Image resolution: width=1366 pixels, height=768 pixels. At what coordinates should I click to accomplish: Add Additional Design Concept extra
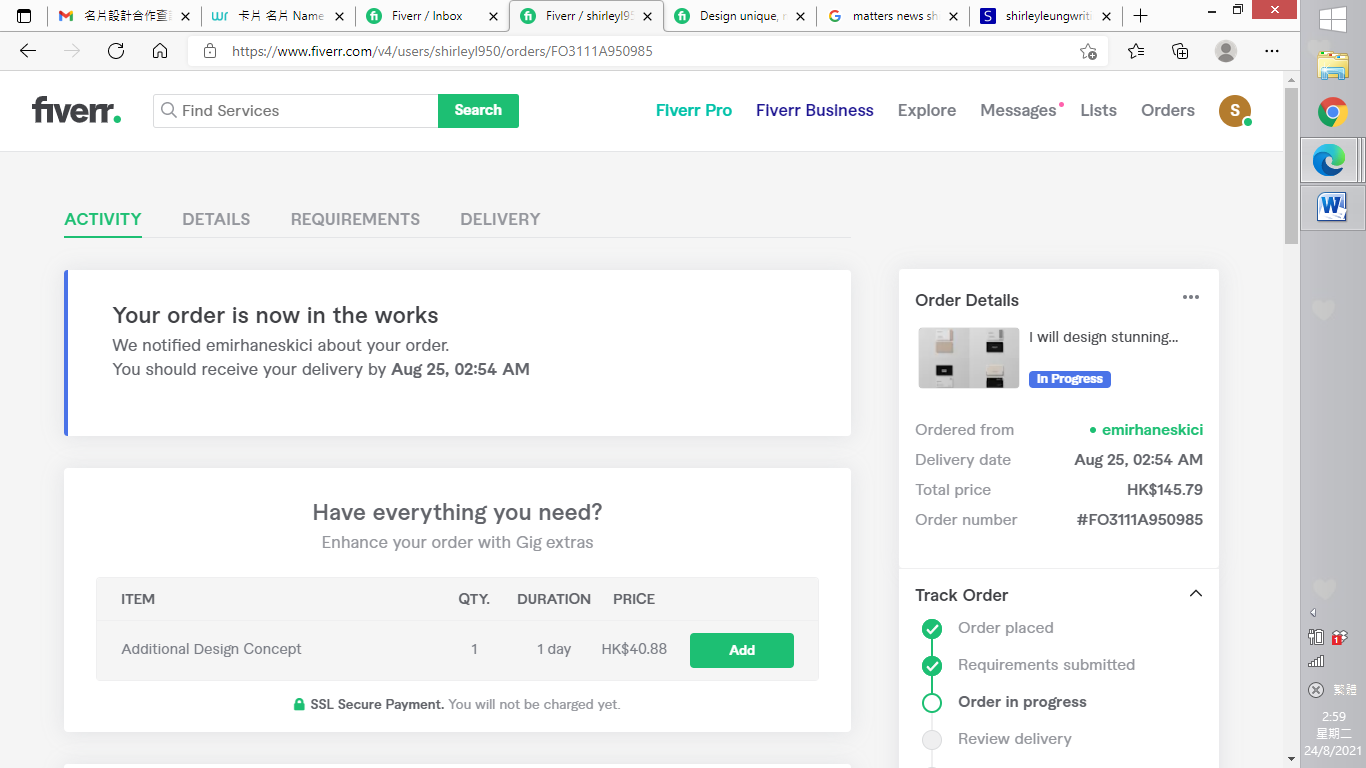point(742,650)
